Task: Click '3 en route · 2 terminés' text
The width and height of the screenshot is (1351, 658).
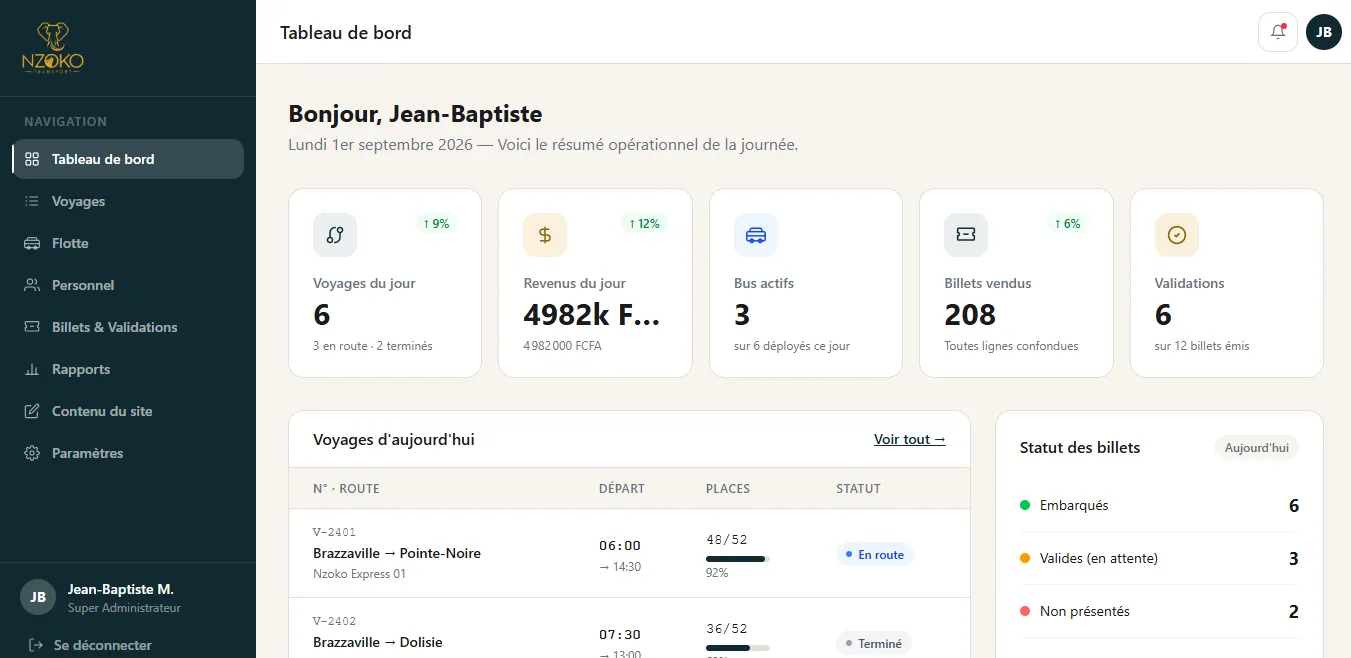Action: pos(373,346)
